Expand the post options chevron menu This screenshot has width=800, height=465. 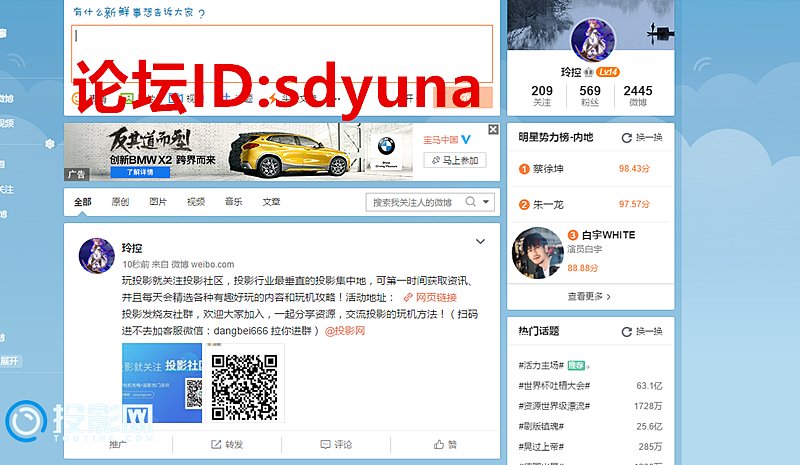point(480,241)
